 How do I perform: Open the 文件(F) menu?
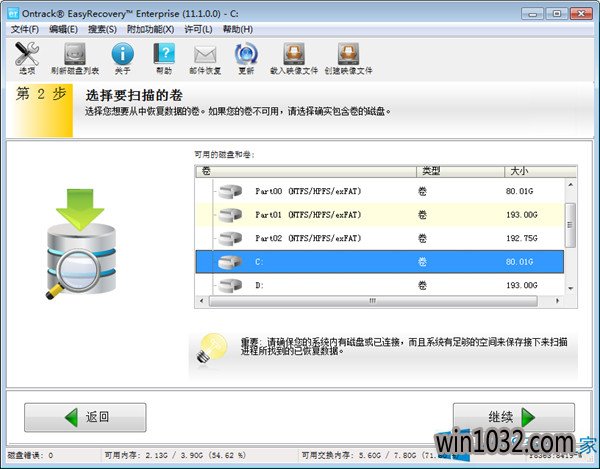(24, 29)
